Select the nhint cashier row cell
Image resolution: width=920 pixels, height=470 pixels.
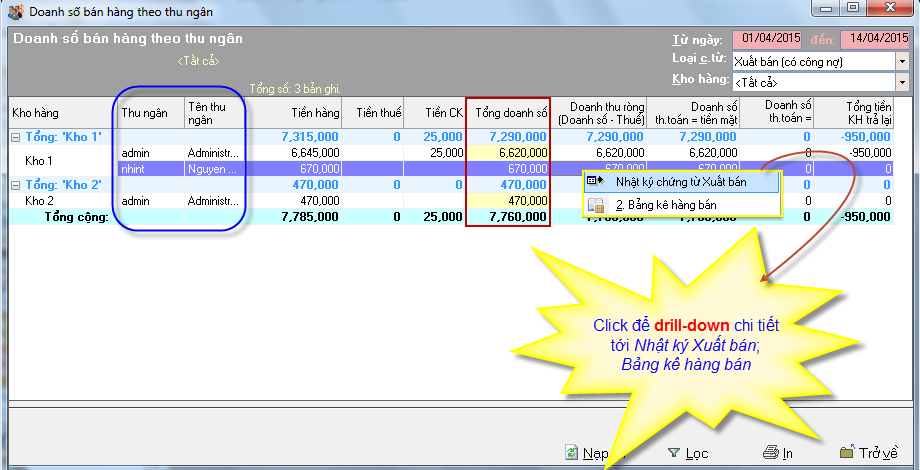click(150, 169)
